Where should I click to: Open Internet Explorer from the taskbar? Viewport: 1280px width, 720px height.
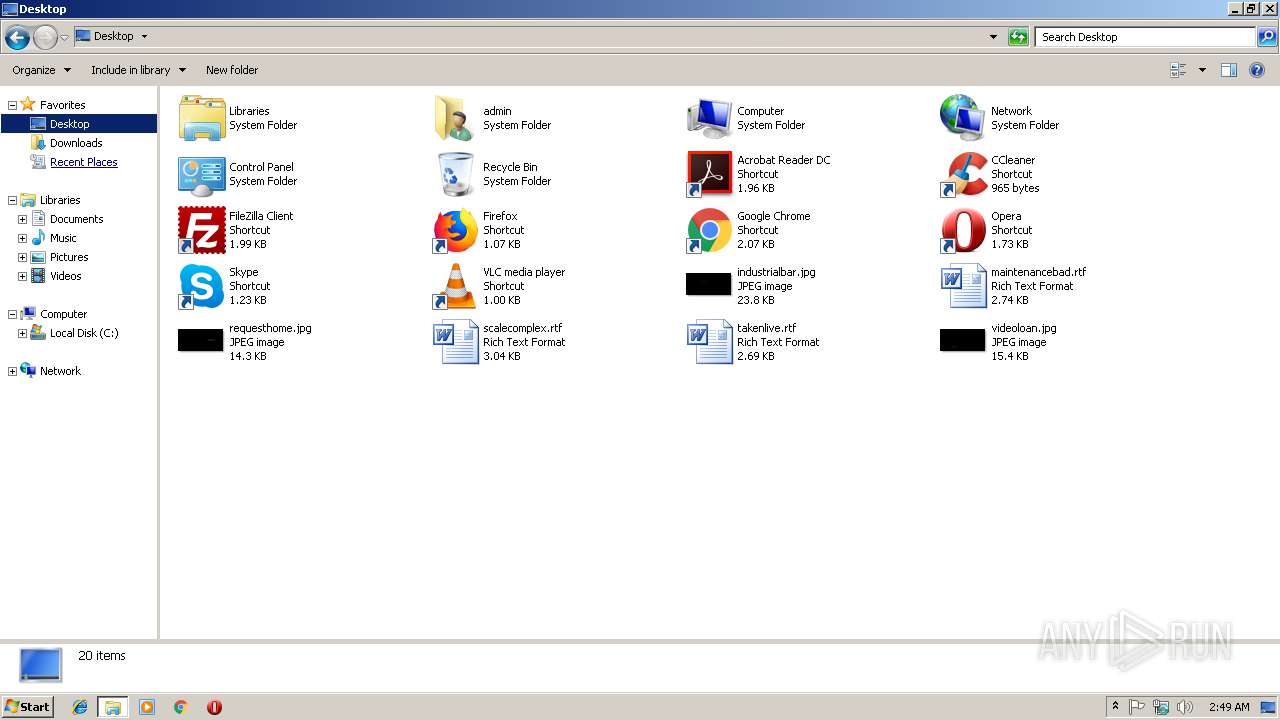coord(80,707)
